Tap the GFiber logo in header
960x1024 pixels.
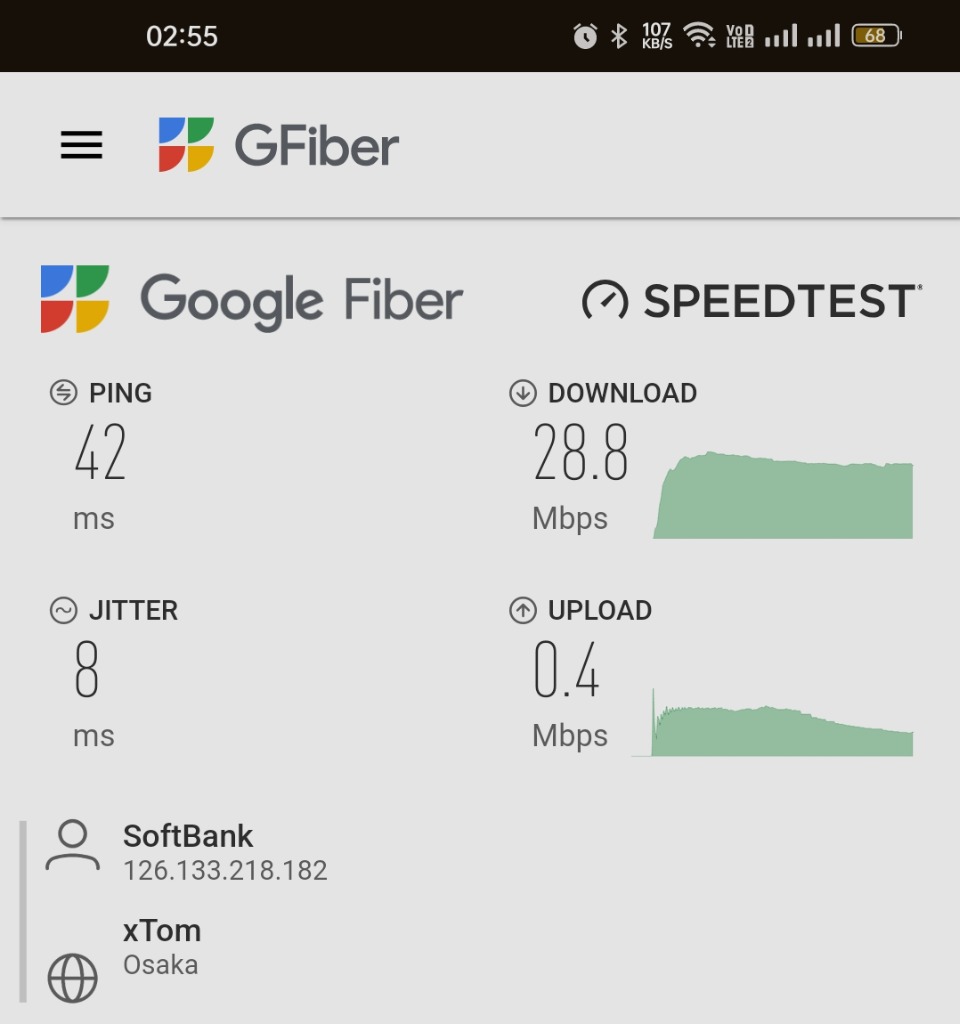[x=278, y=145]
